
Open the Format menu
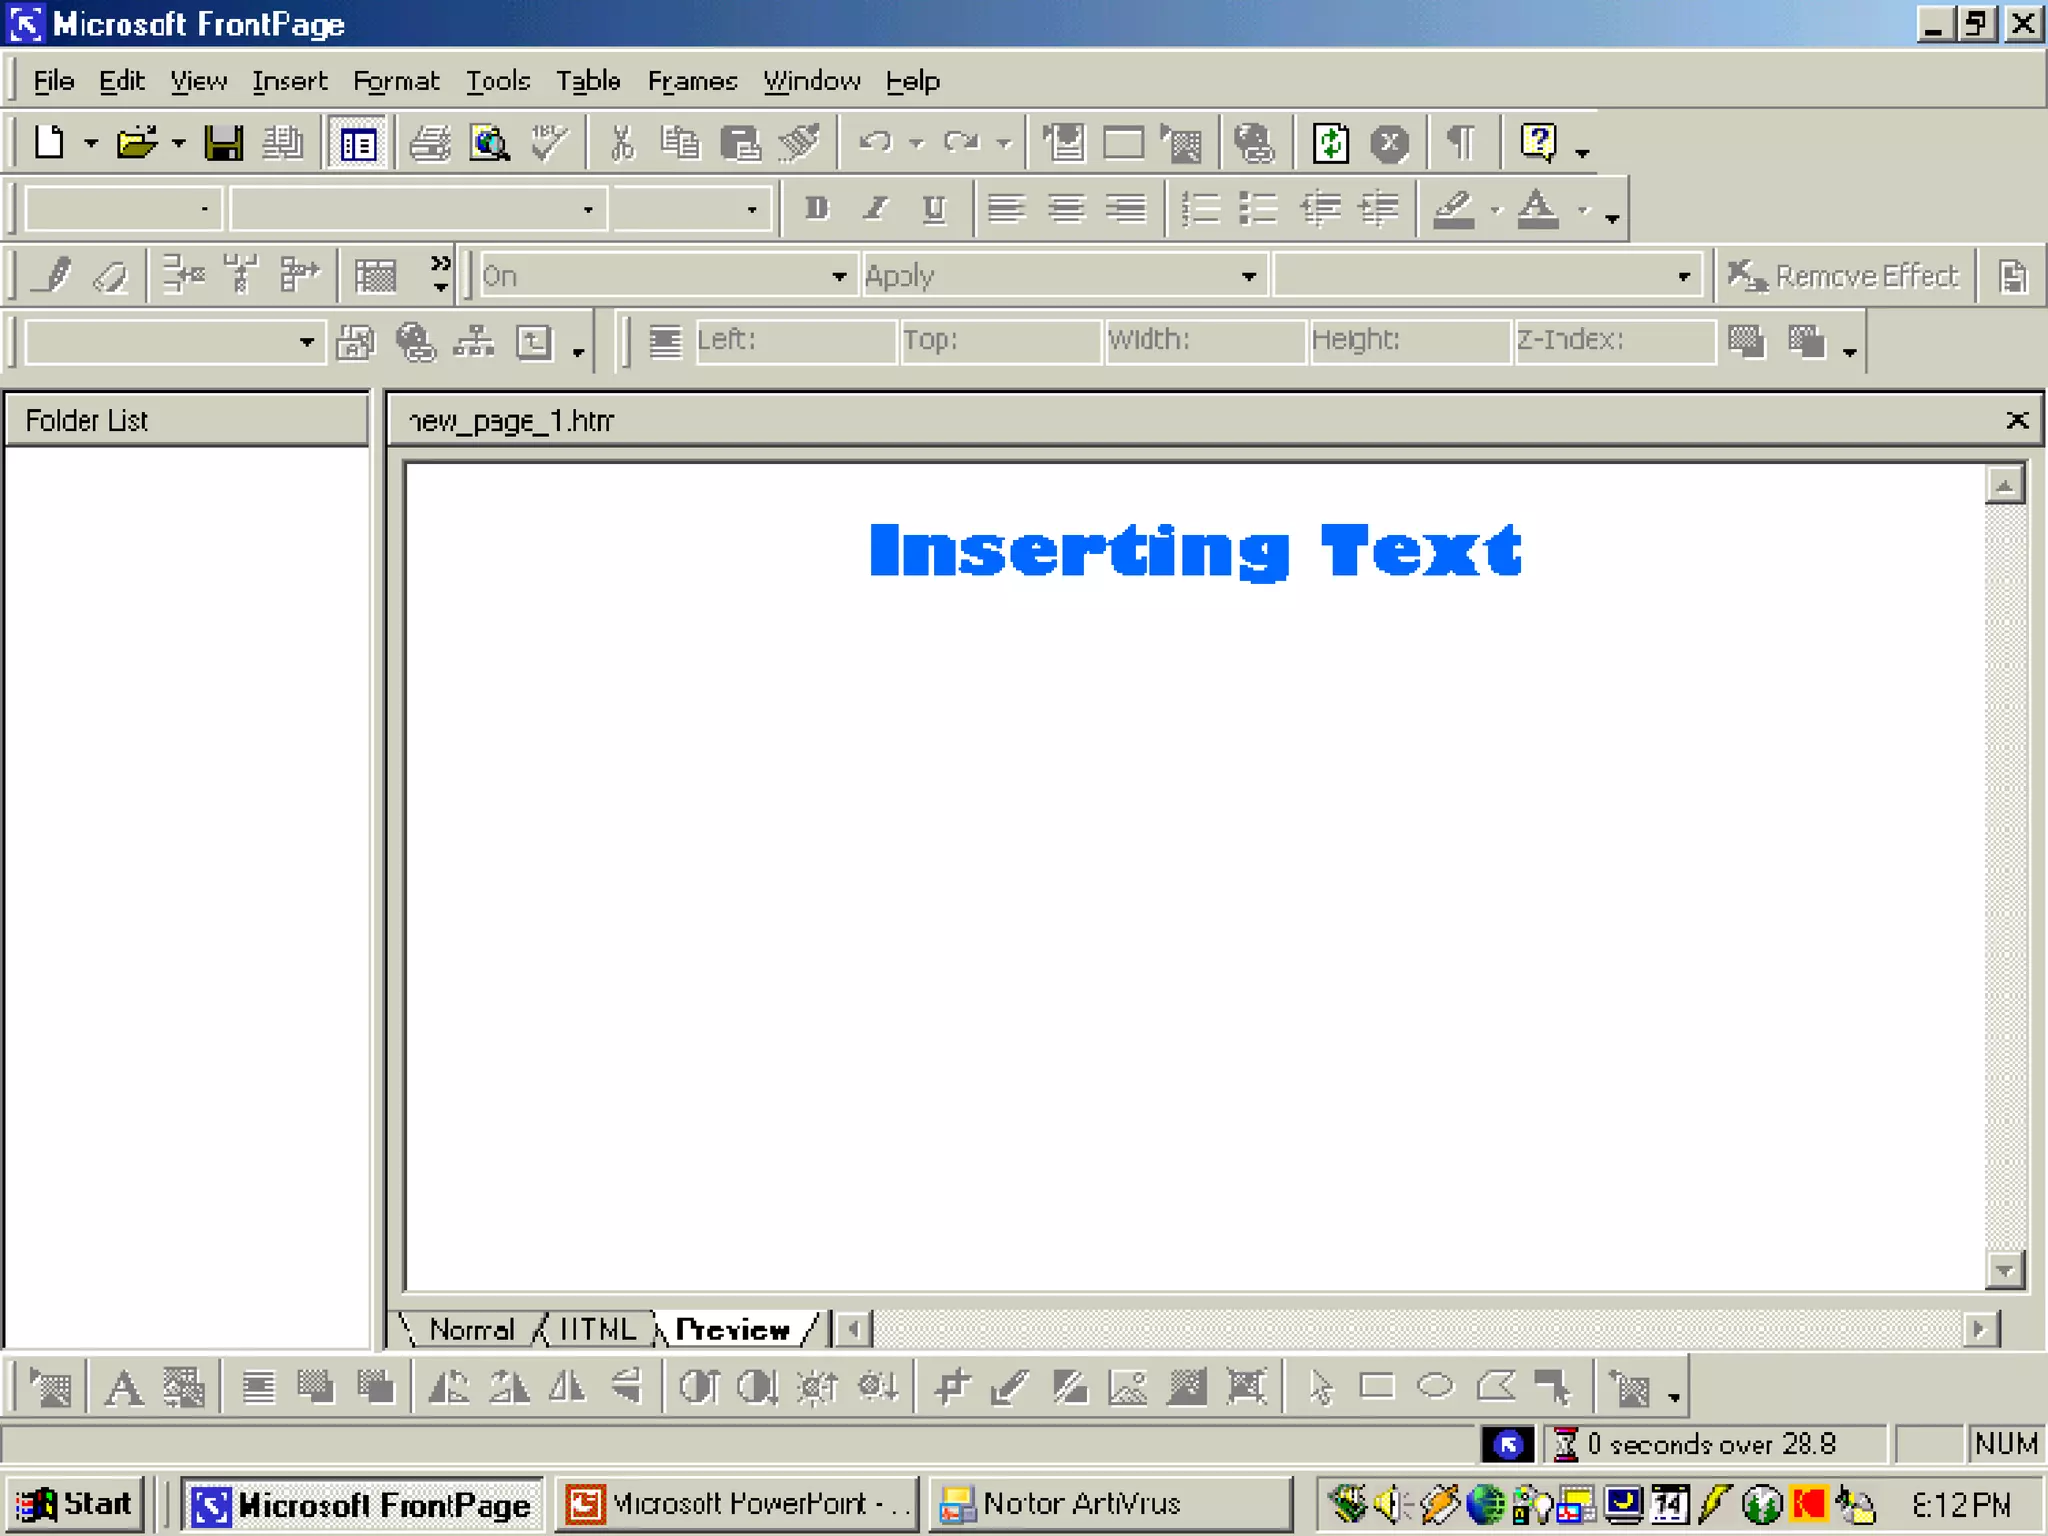(396, 81)
